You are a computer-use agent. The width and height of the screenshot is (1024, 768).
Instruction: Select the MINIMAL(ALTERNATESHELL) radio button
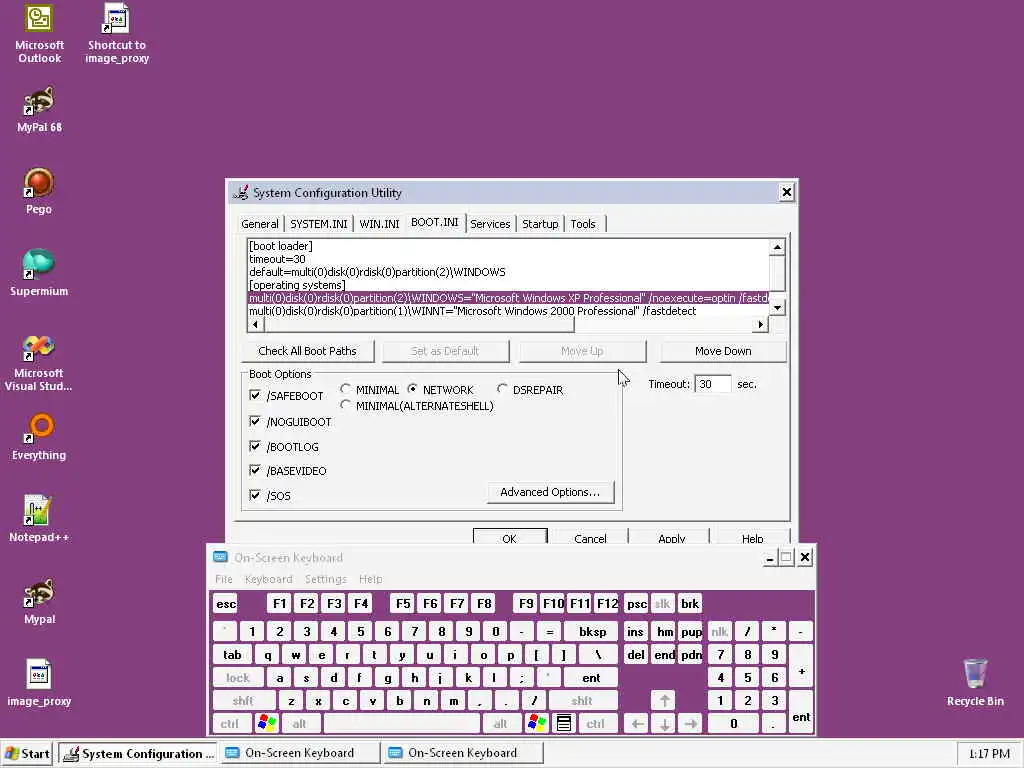pos(345,405)
